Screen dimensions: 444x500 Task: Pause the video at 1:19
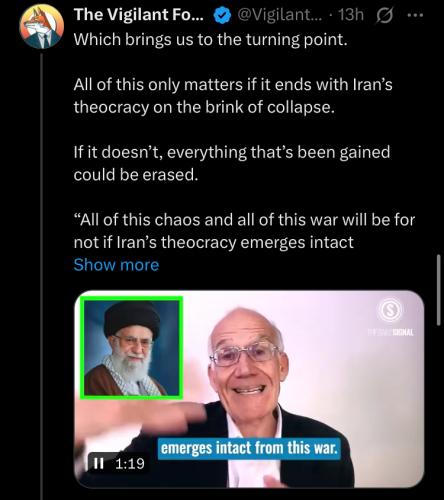coord(98,463)
